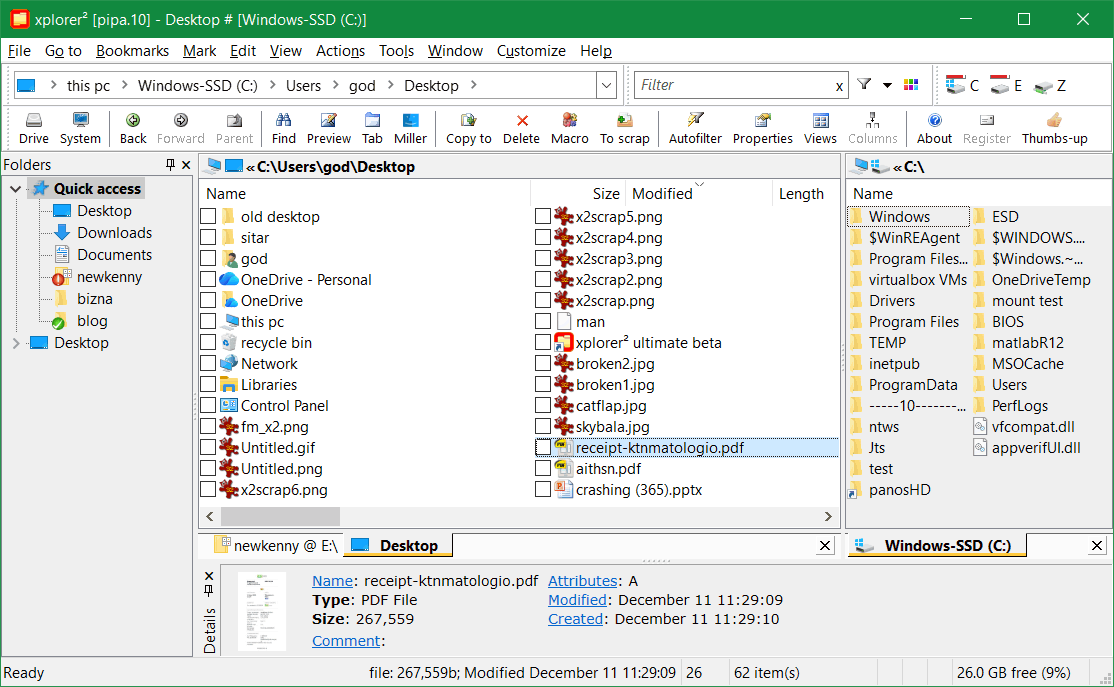The image size is (1114, 687).
Task: Toggle the Preview pane
Action: (x=328, y=128)
